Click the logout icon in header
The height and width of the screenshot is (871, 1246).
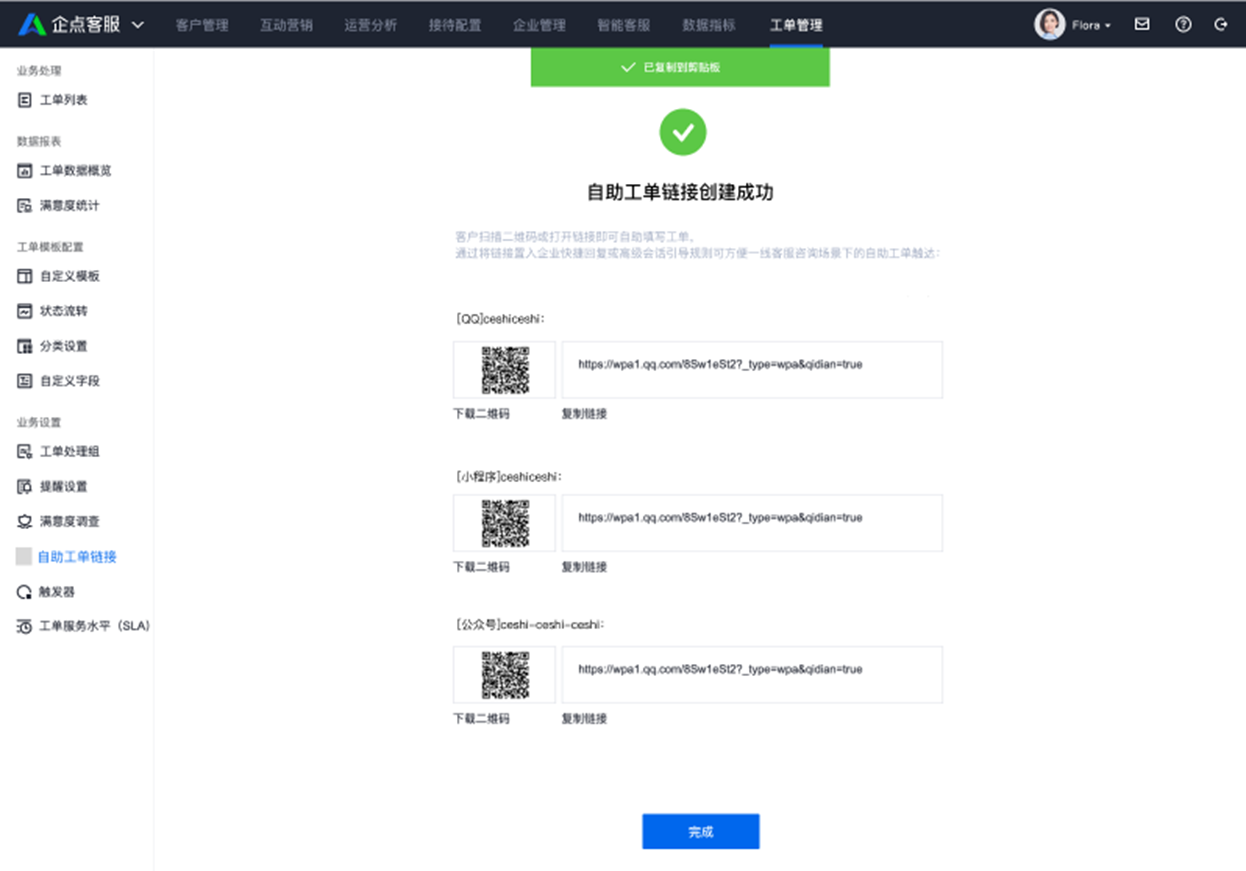click(1220, 25)
